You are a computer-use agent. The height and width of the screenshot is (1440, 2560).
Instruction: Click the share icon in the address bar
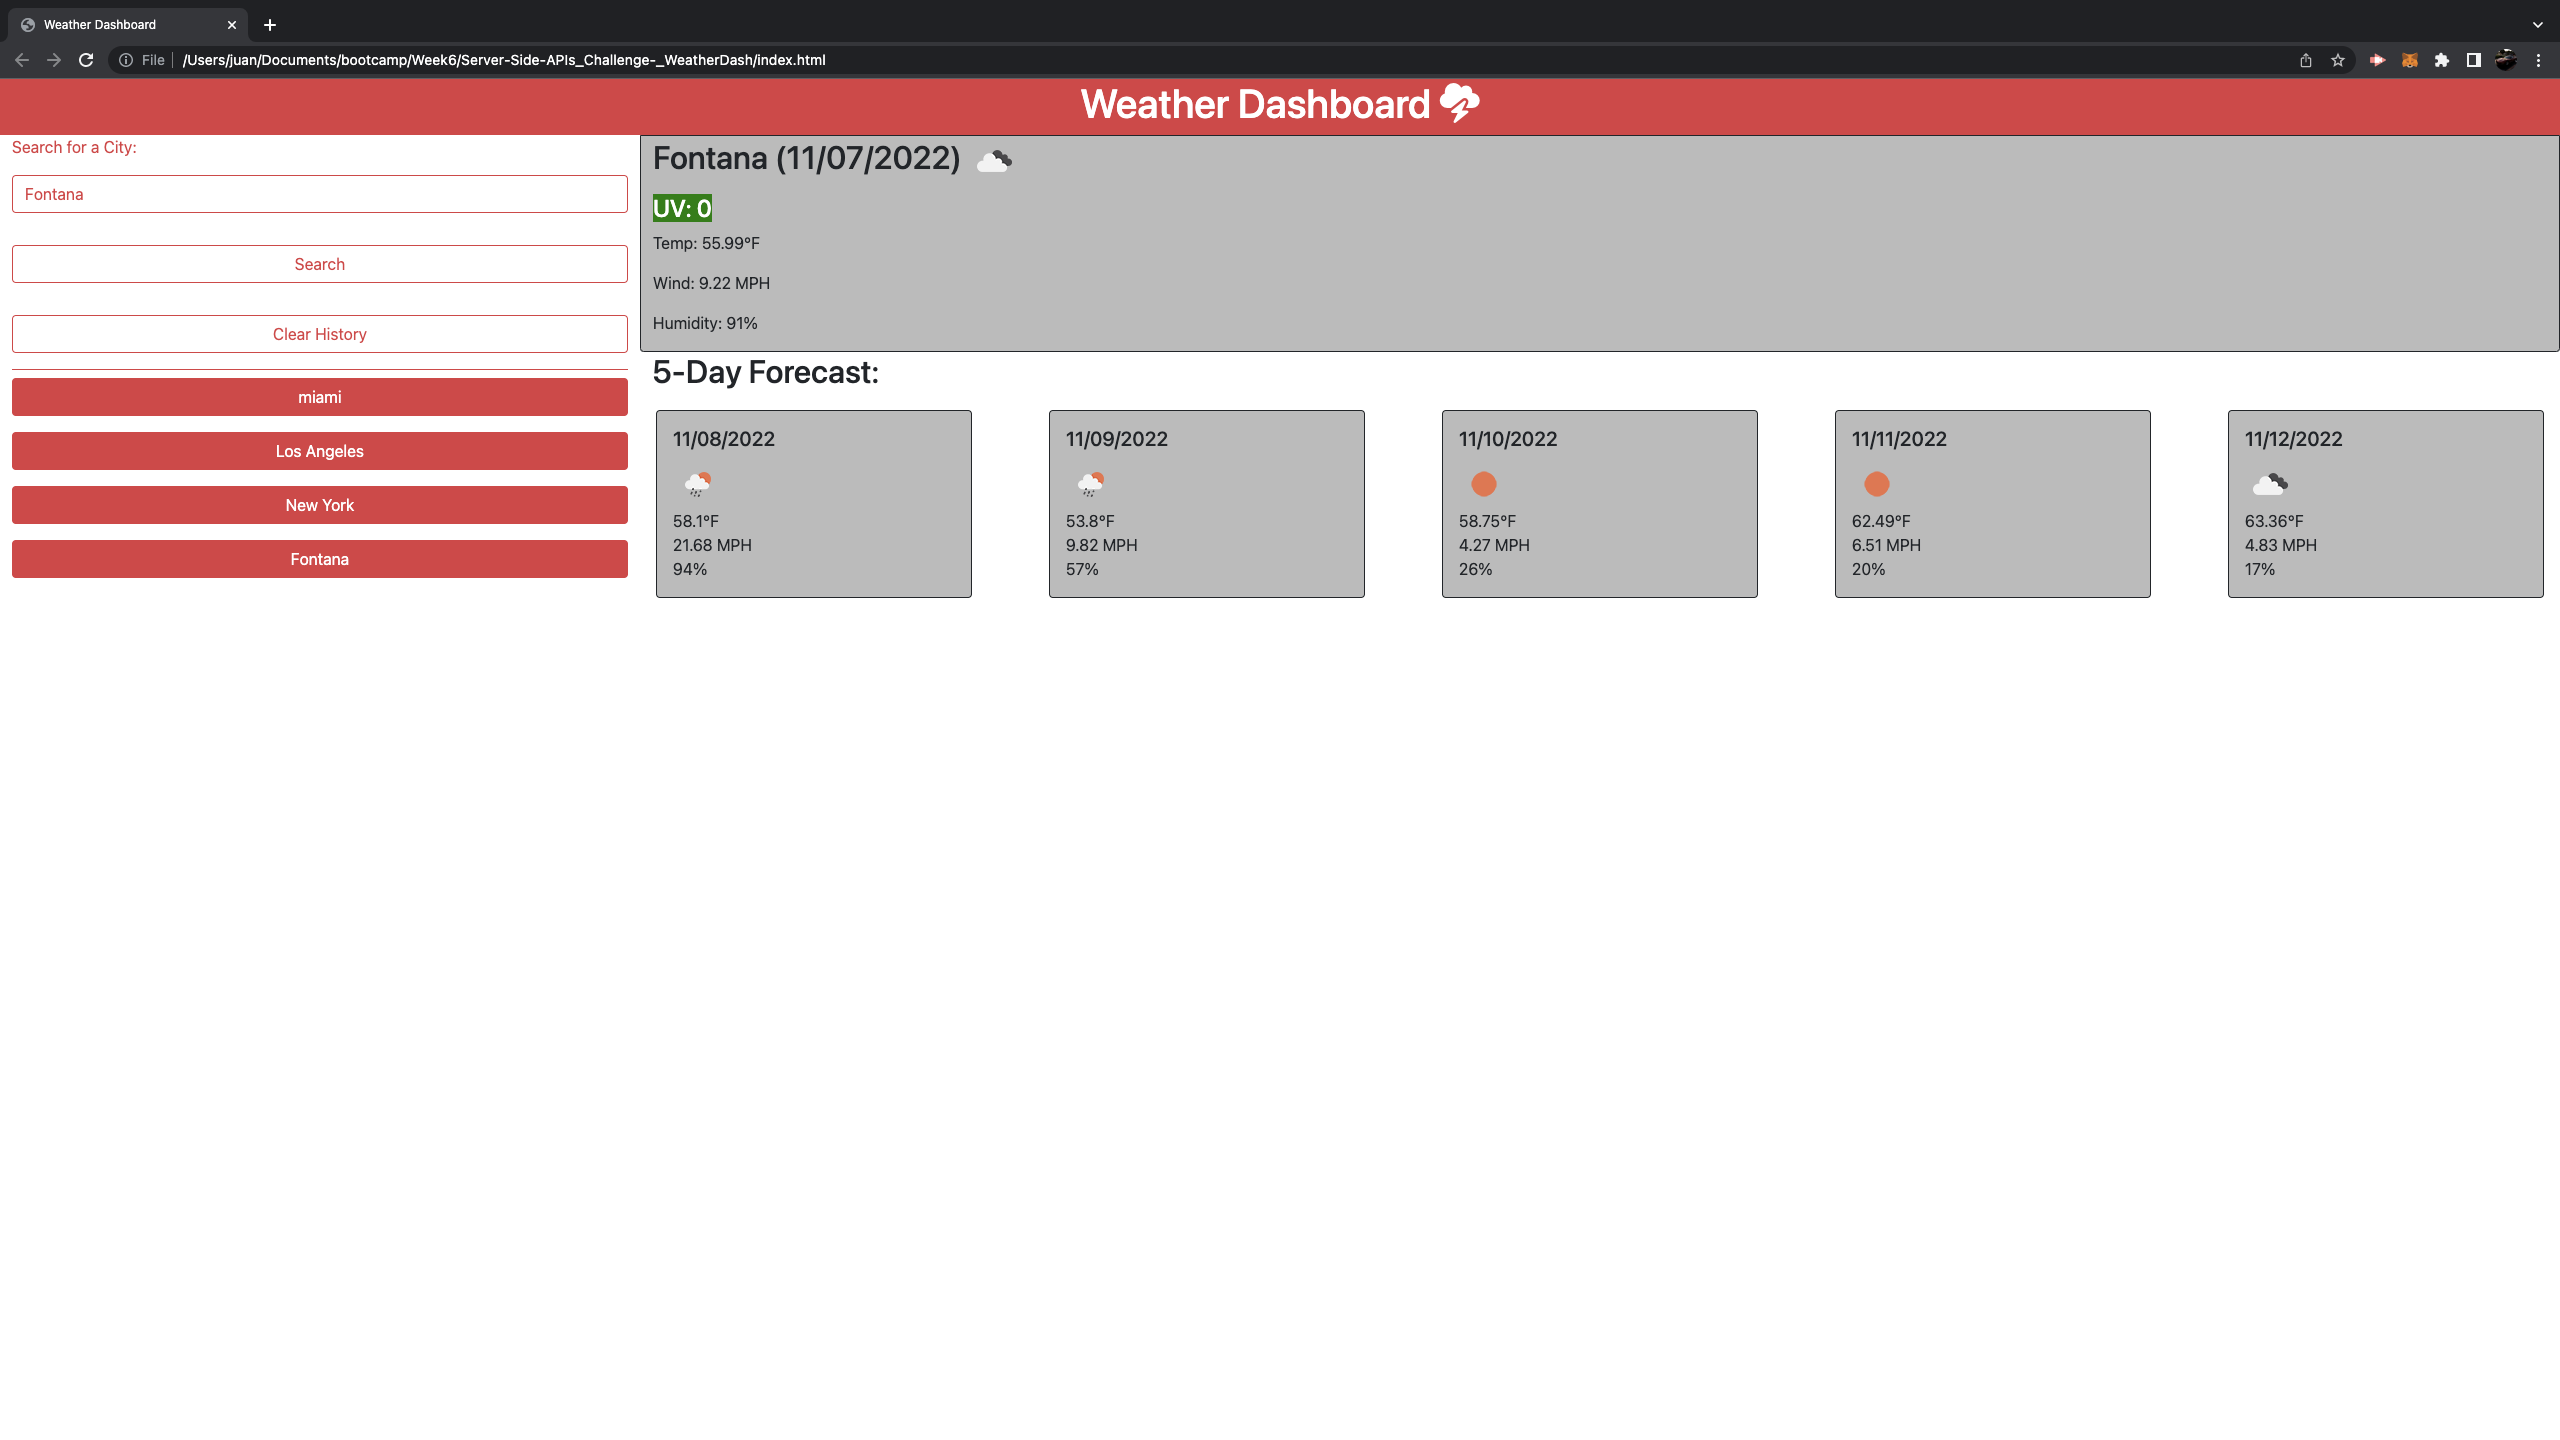pyautogui.click(x=2306, y=60)
